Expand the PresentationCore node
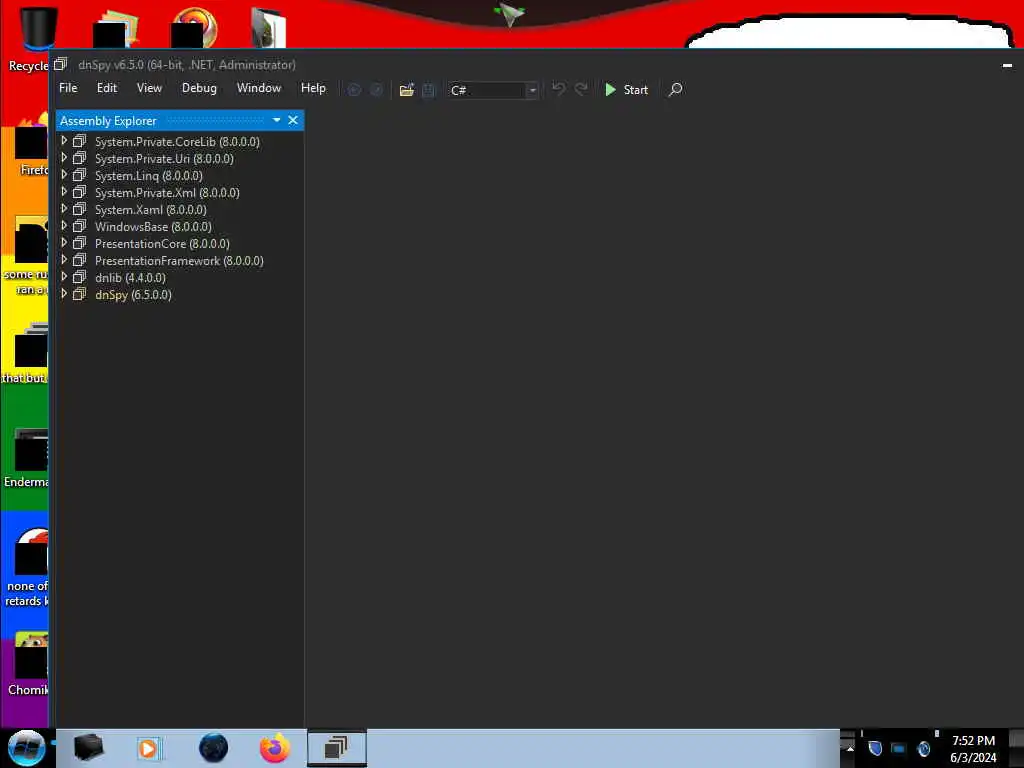The image size is (1024, 768). tap(64, 242)
